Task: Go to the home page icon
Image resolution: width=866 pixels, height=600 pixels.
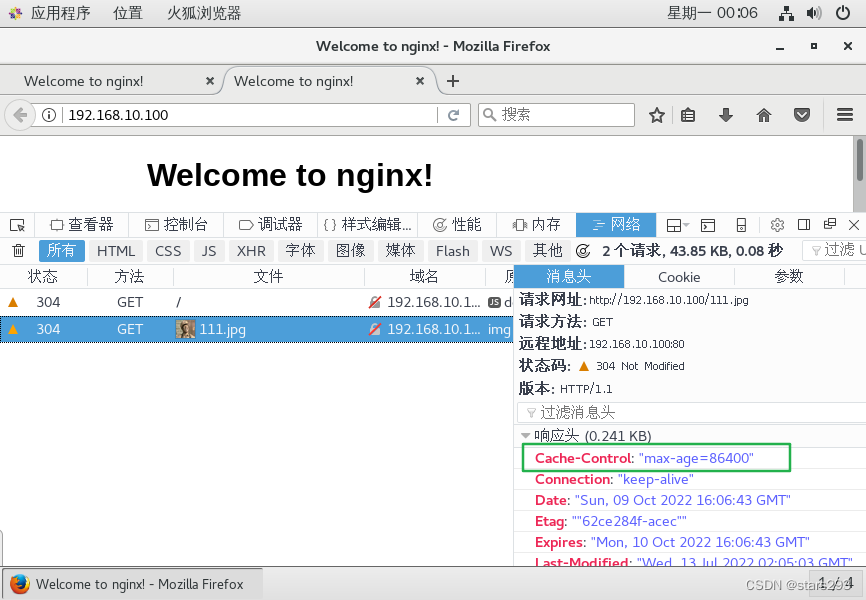Action: (x=764, y=115)
